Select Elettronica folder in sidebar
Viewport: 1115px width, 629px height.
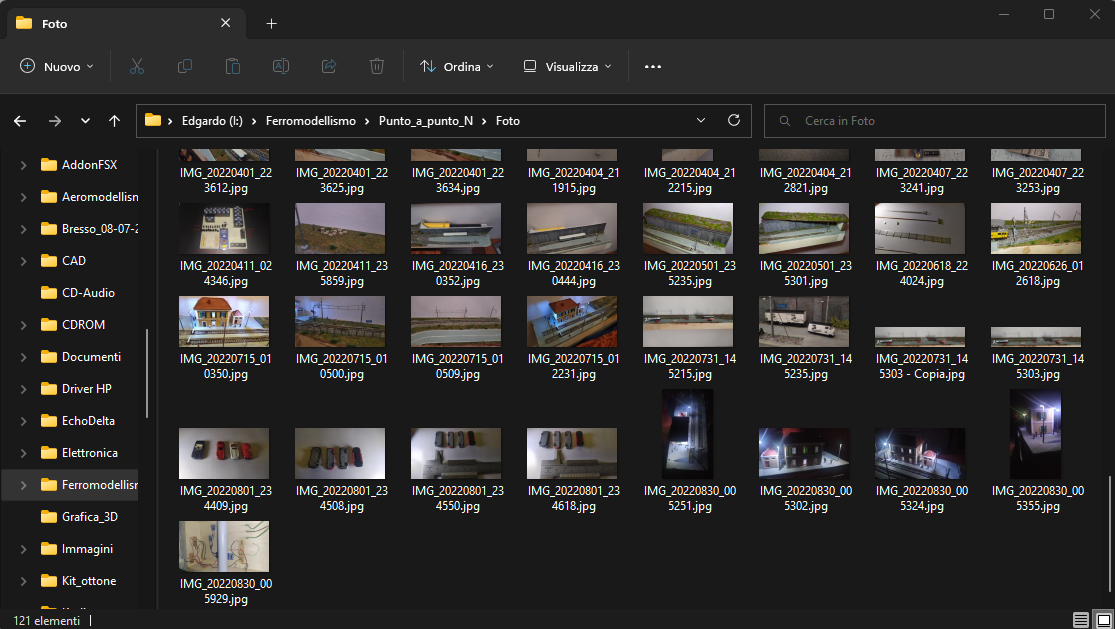click(x=89, y=453)
